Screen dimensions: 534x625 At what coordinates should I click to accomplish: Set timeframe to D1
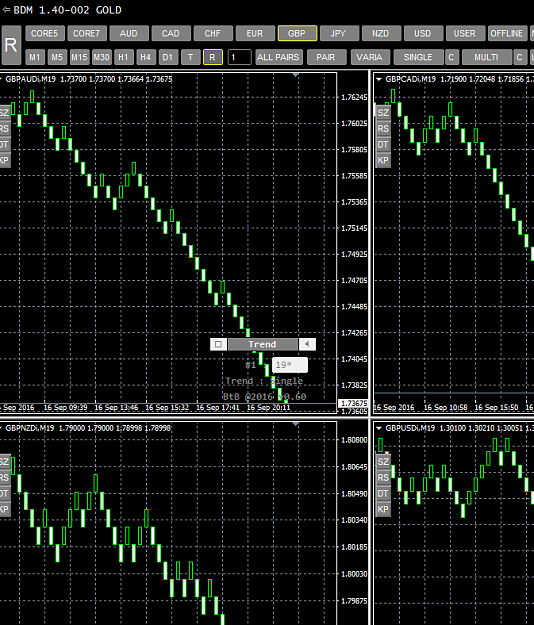[168, 57]
